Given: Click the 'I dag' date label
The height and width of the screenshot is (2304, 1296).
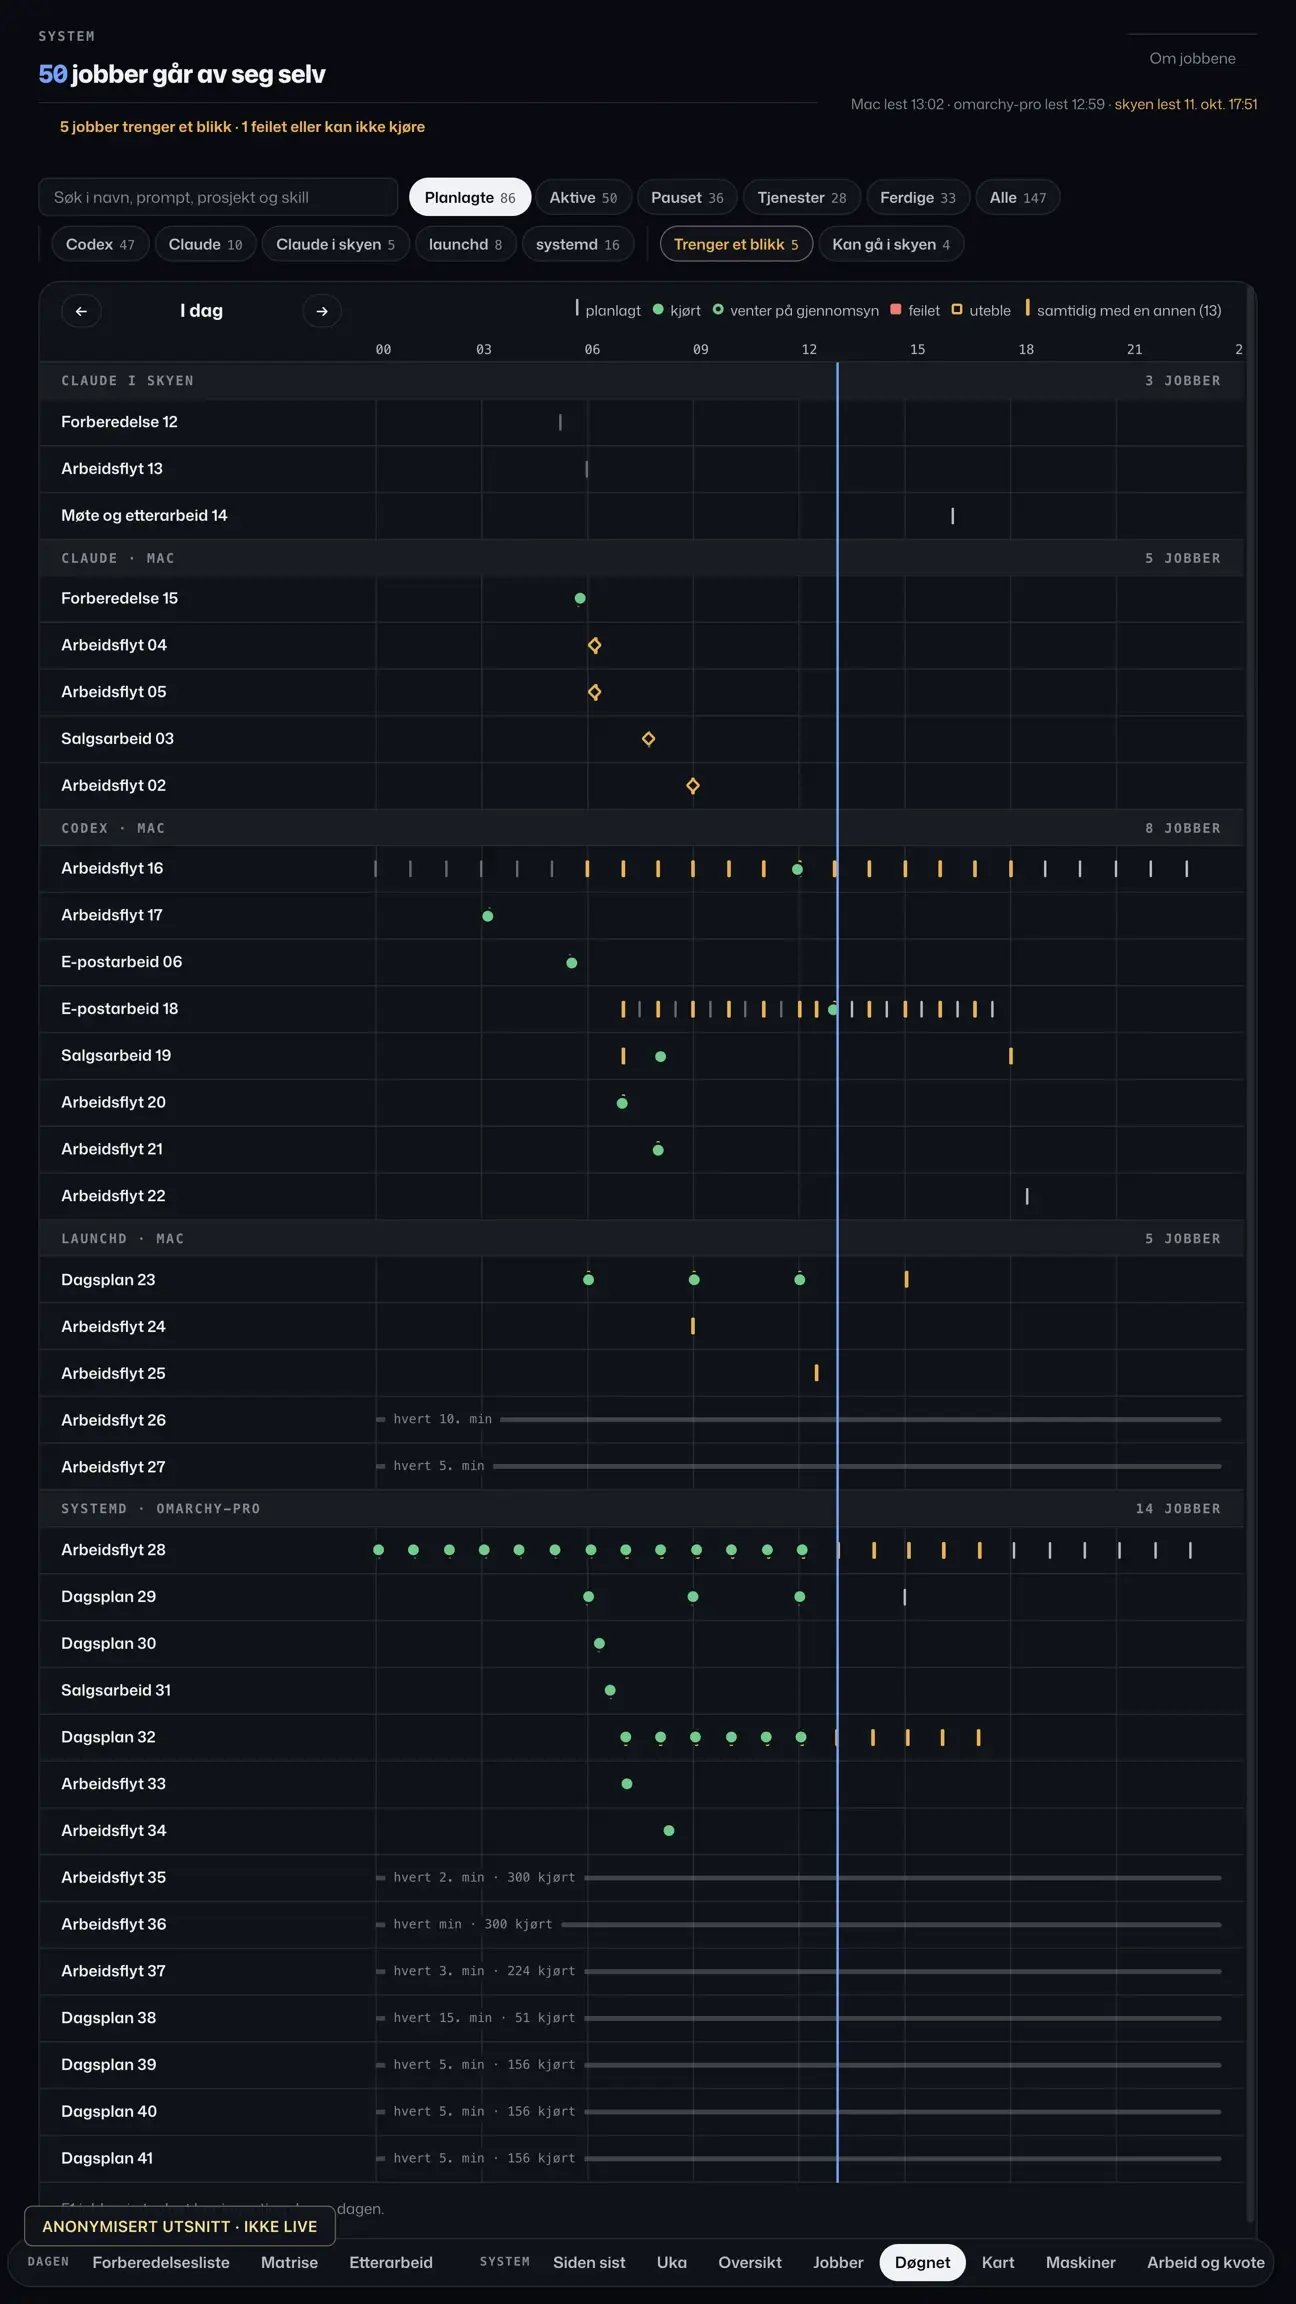Looking at the screenshot, I should coord(201,311).
